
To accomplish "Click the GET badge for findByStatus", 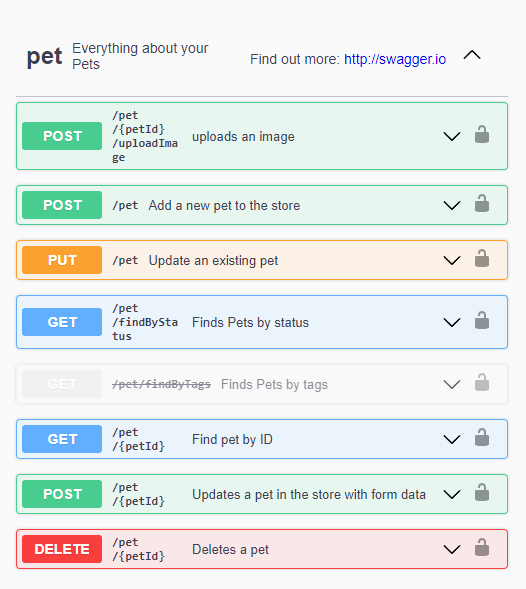I will click(62, 322).
